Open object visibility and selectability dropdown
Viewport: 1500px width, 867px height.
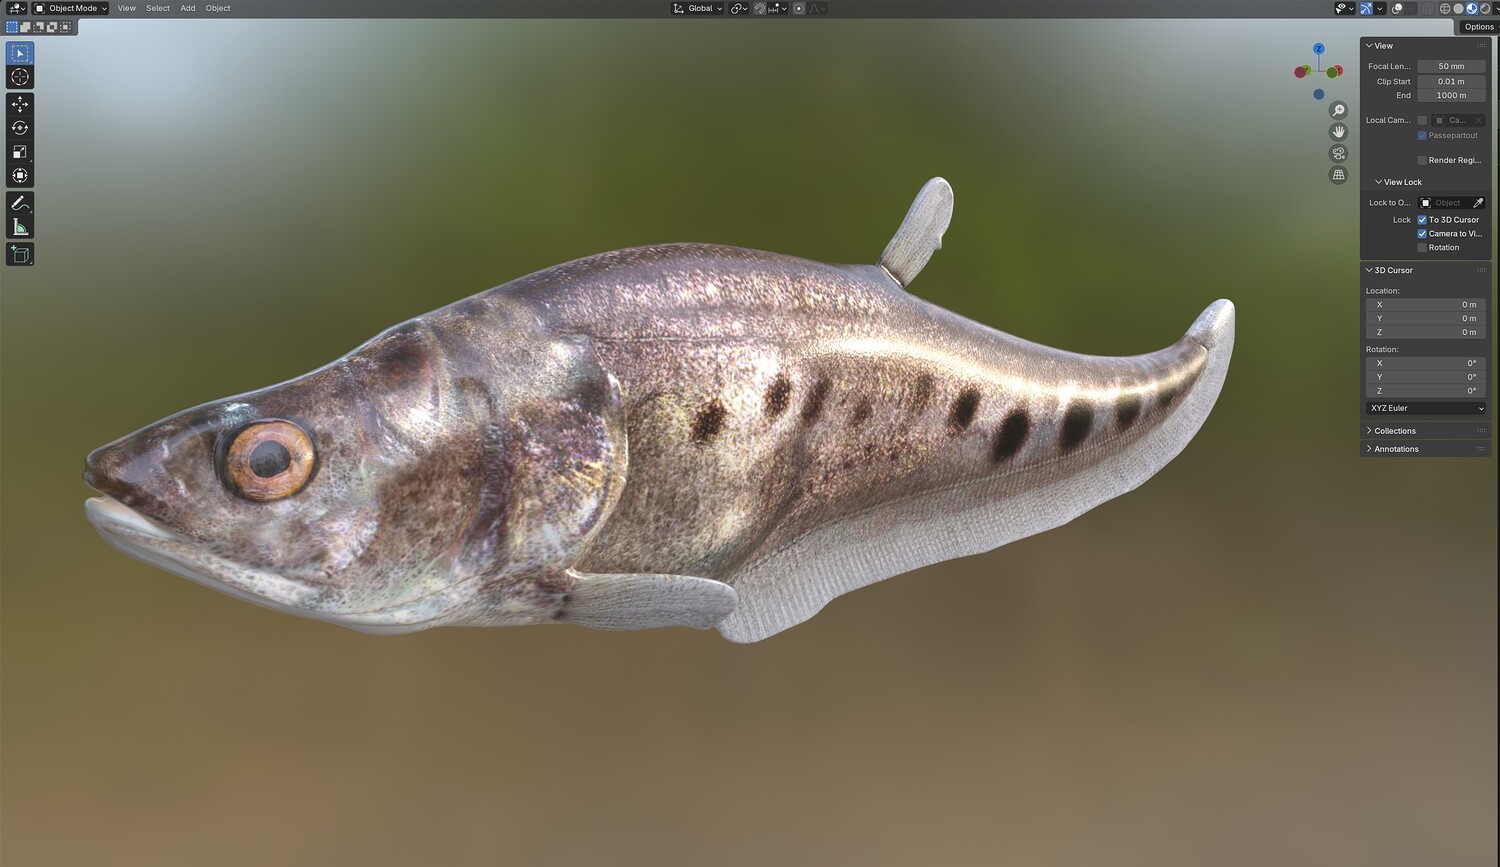click(x=1345, y=8)
